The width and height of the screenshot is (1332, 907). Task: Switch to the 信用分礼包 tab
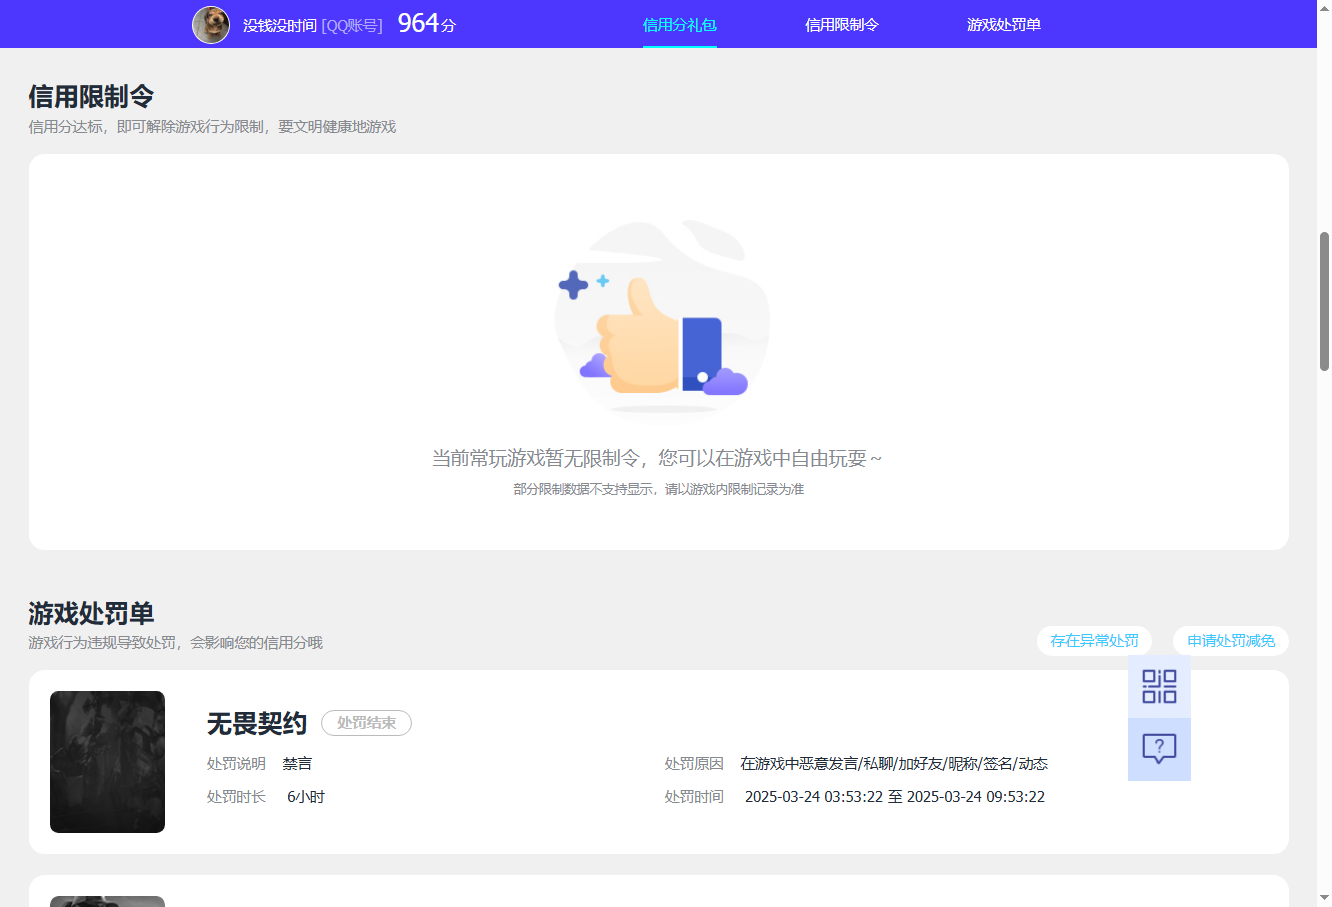pos(680,25)
